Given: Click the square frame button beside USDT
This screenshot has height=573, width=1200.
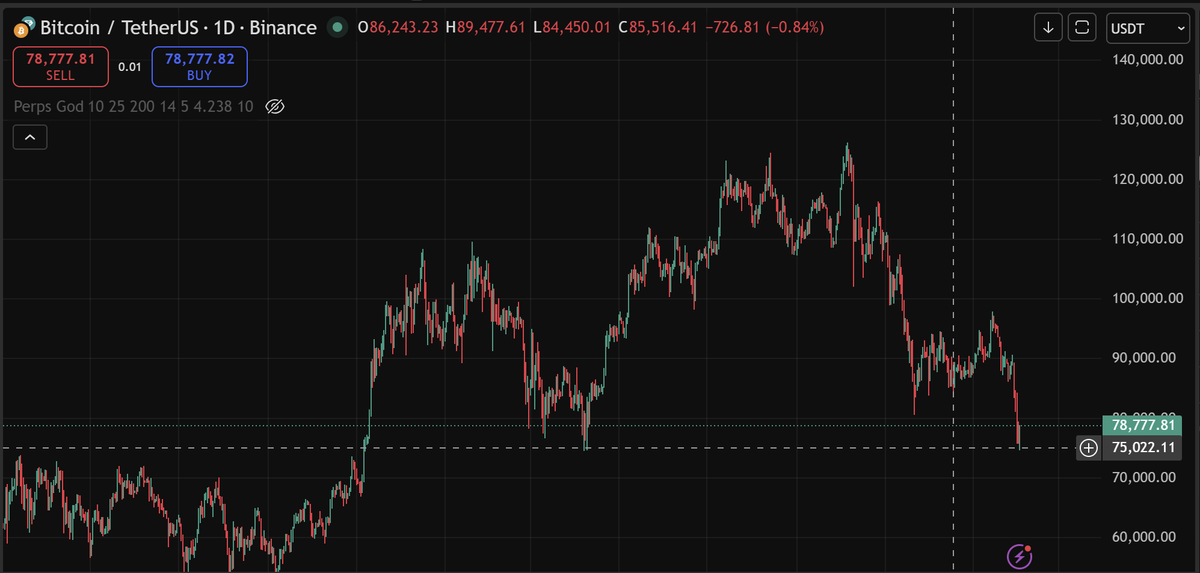Looking at the screenshot, I should tap(1082, 28).
